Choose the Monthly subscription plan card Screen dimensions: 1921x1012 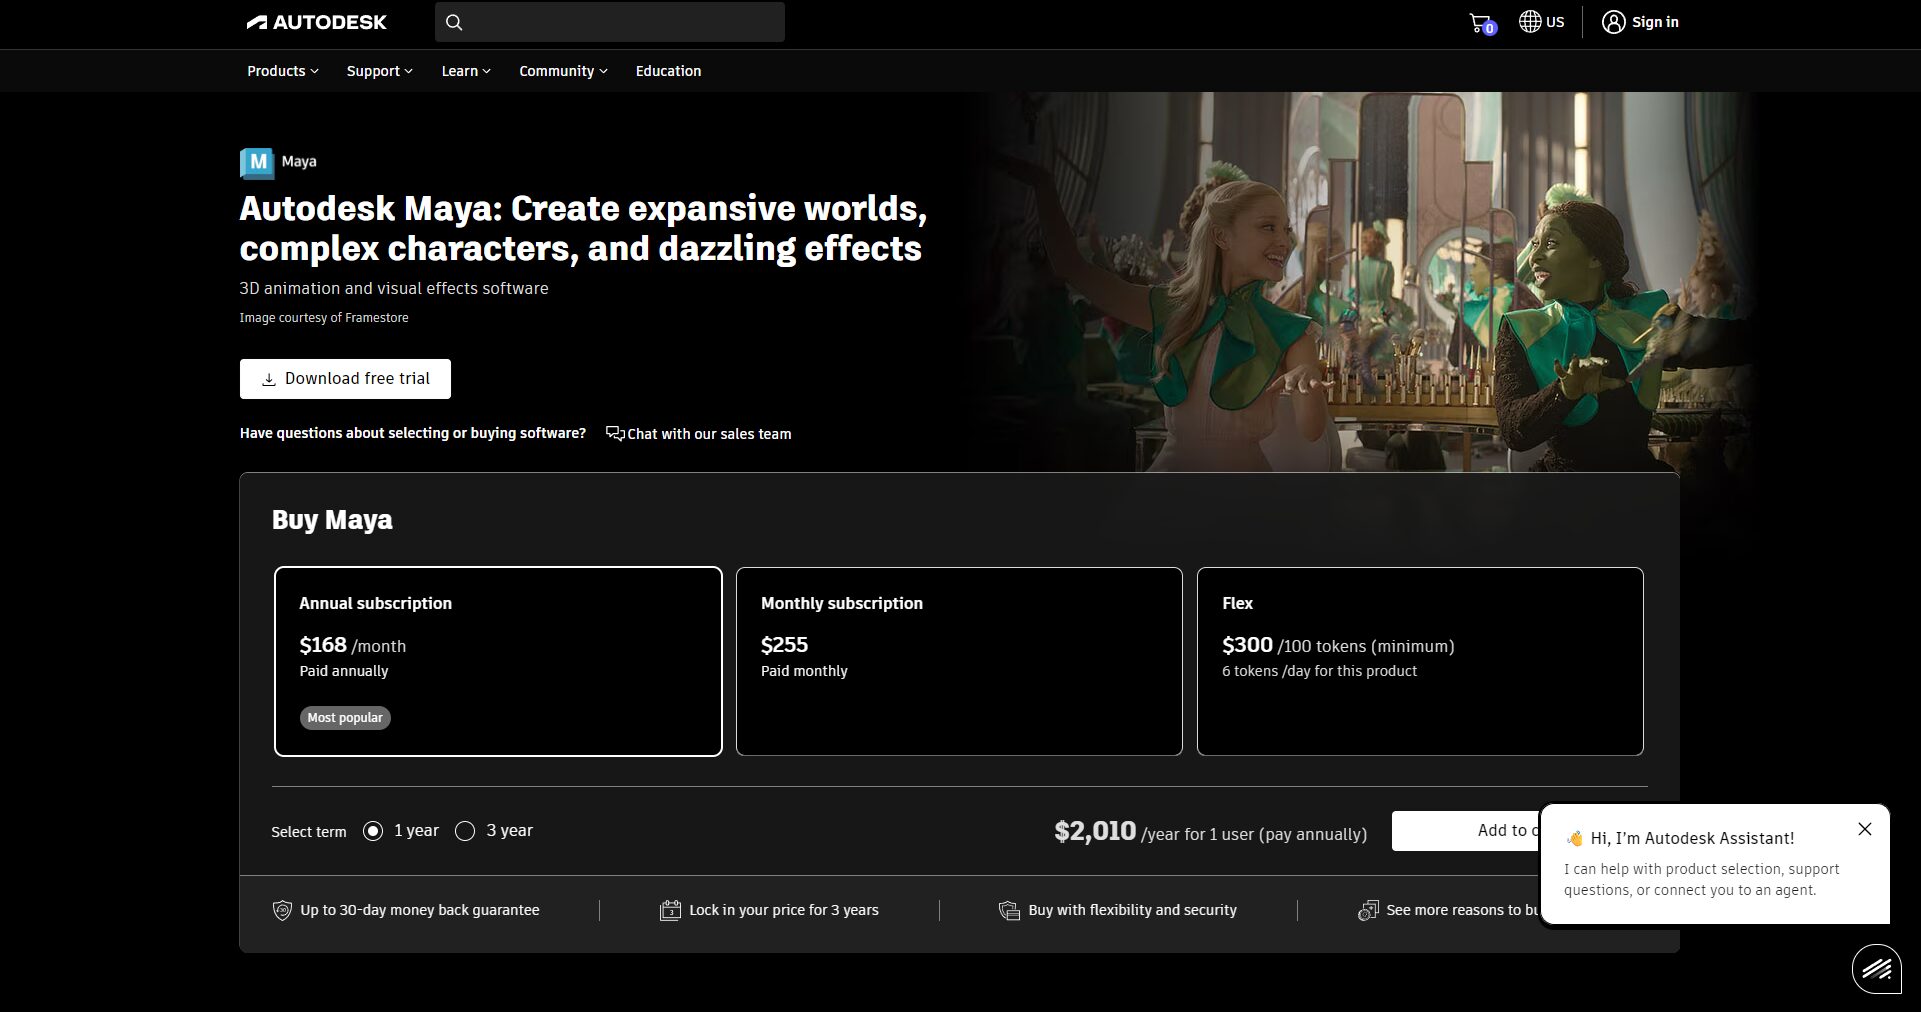[x=958, y=661]
